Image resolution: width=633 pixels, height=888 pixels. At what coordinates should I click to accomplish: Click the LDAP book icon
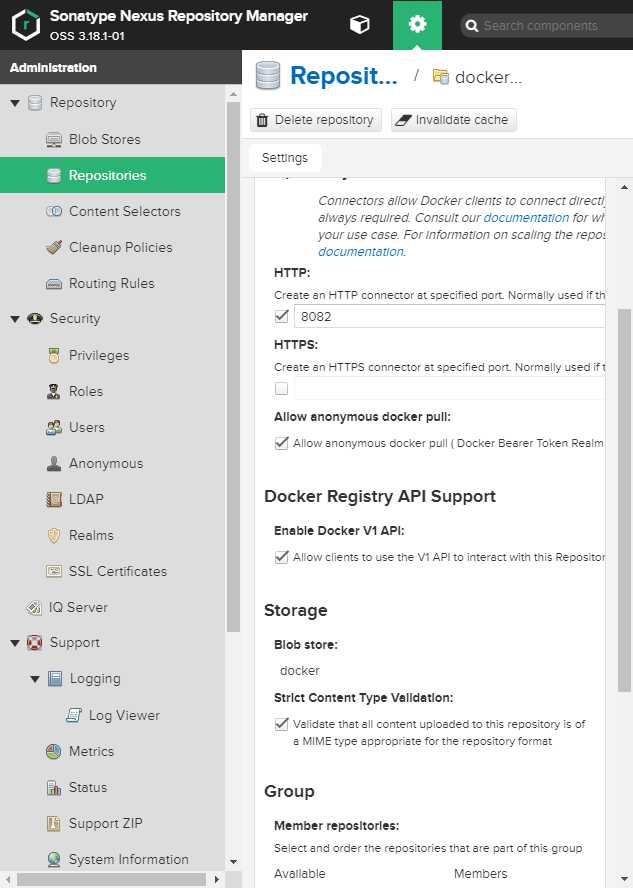click(x=54, y=500)
